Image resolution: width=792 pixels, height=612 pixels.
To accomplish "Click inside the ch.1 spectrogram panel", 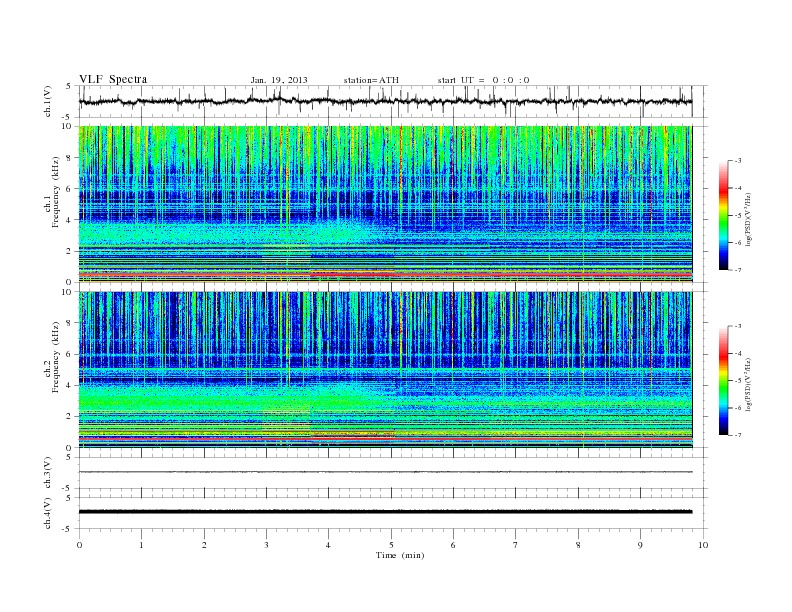I will 385,204.
